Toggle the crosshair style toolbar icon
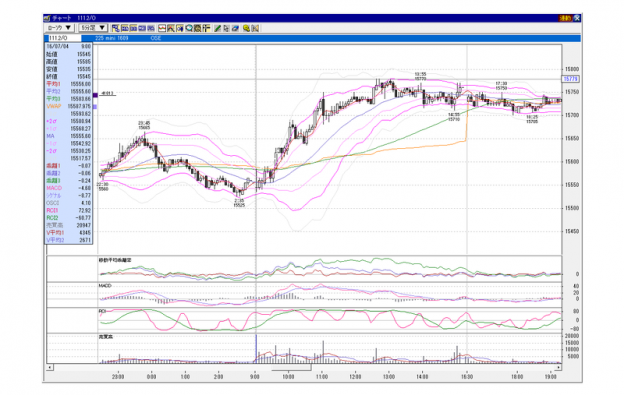The height and width of the screenshot is (395, 624). pyautogui.click(x=206, y=28)
